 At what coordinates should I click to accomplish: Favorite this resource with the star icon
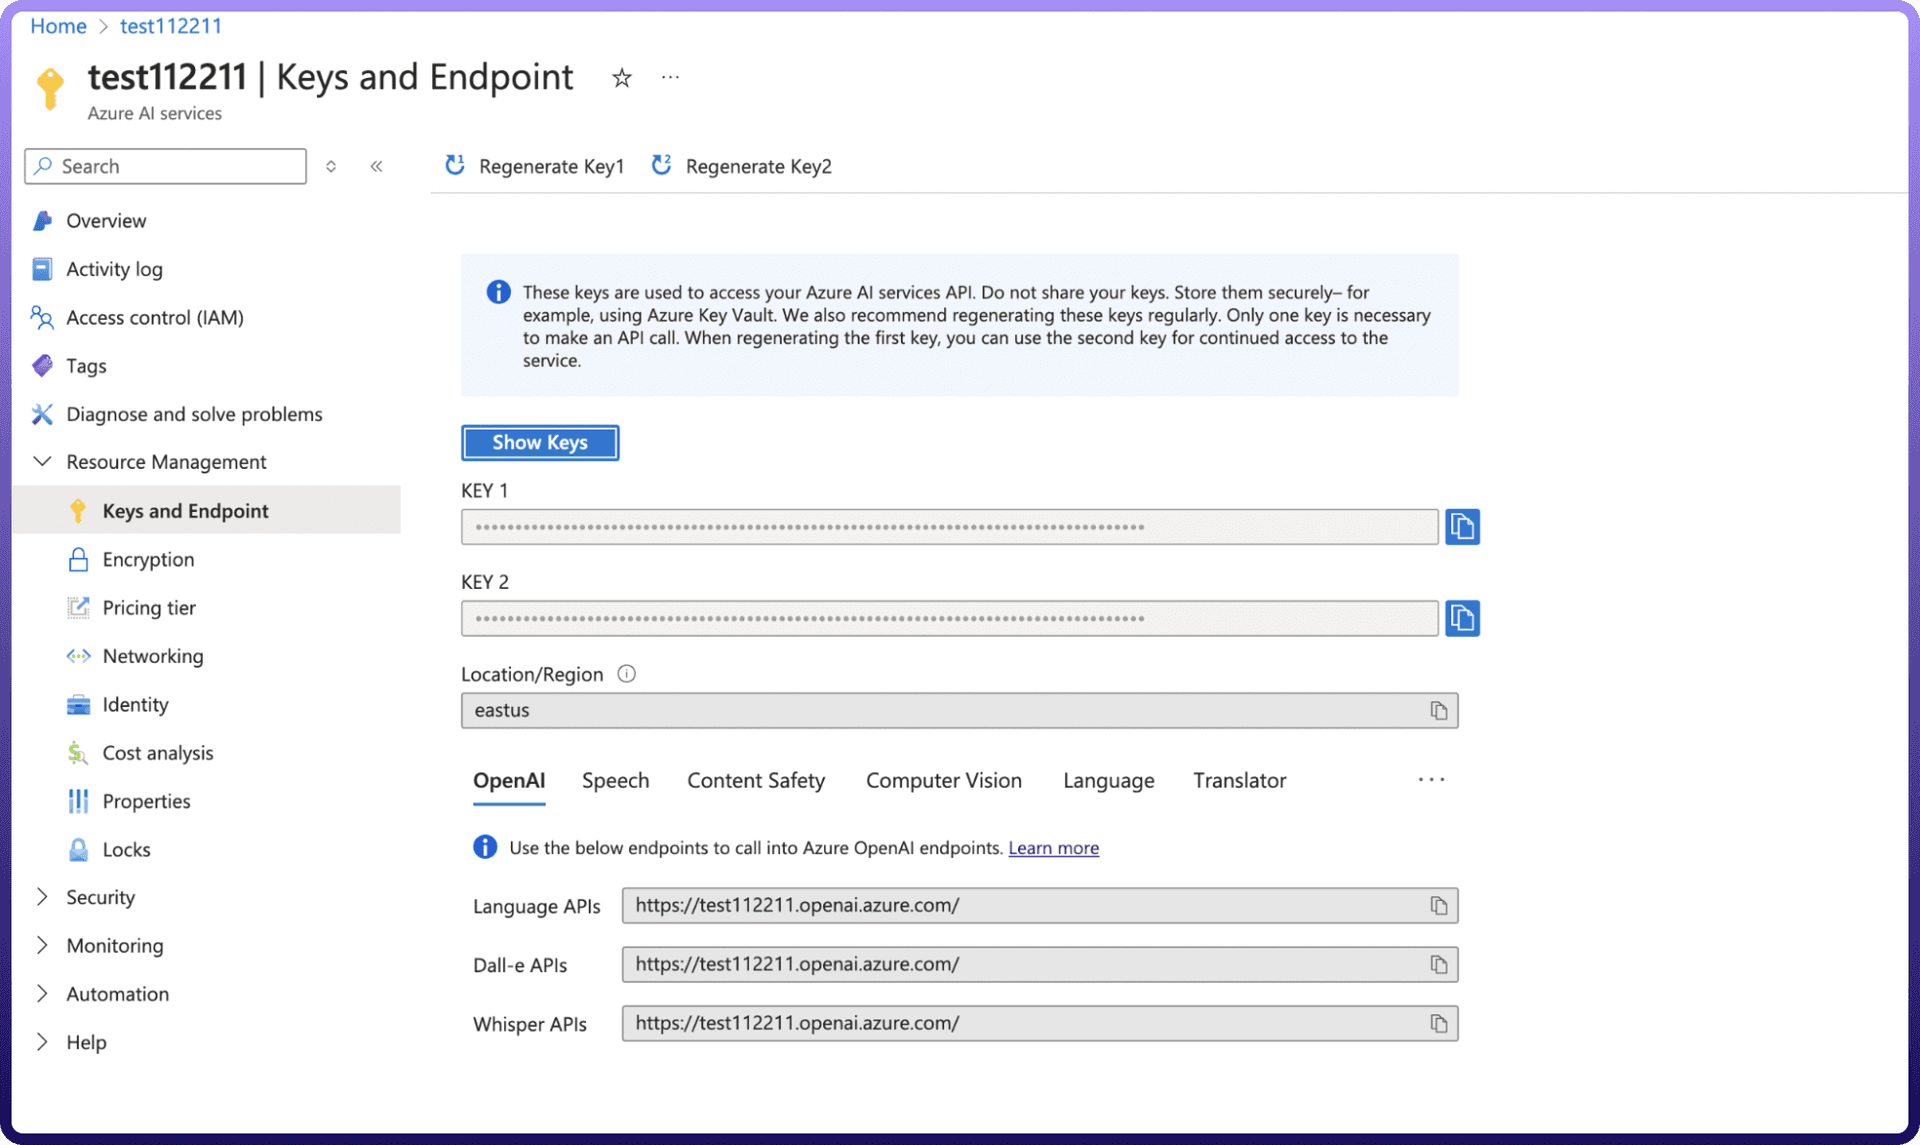[x=621, y=78]
